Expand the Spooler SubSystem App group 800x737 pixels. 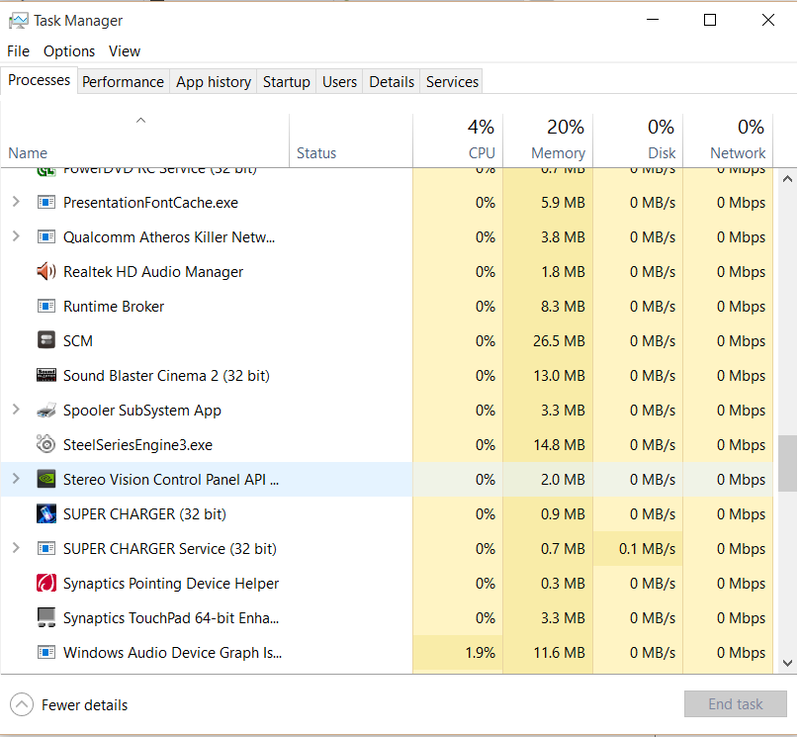[x=16, y=410]
